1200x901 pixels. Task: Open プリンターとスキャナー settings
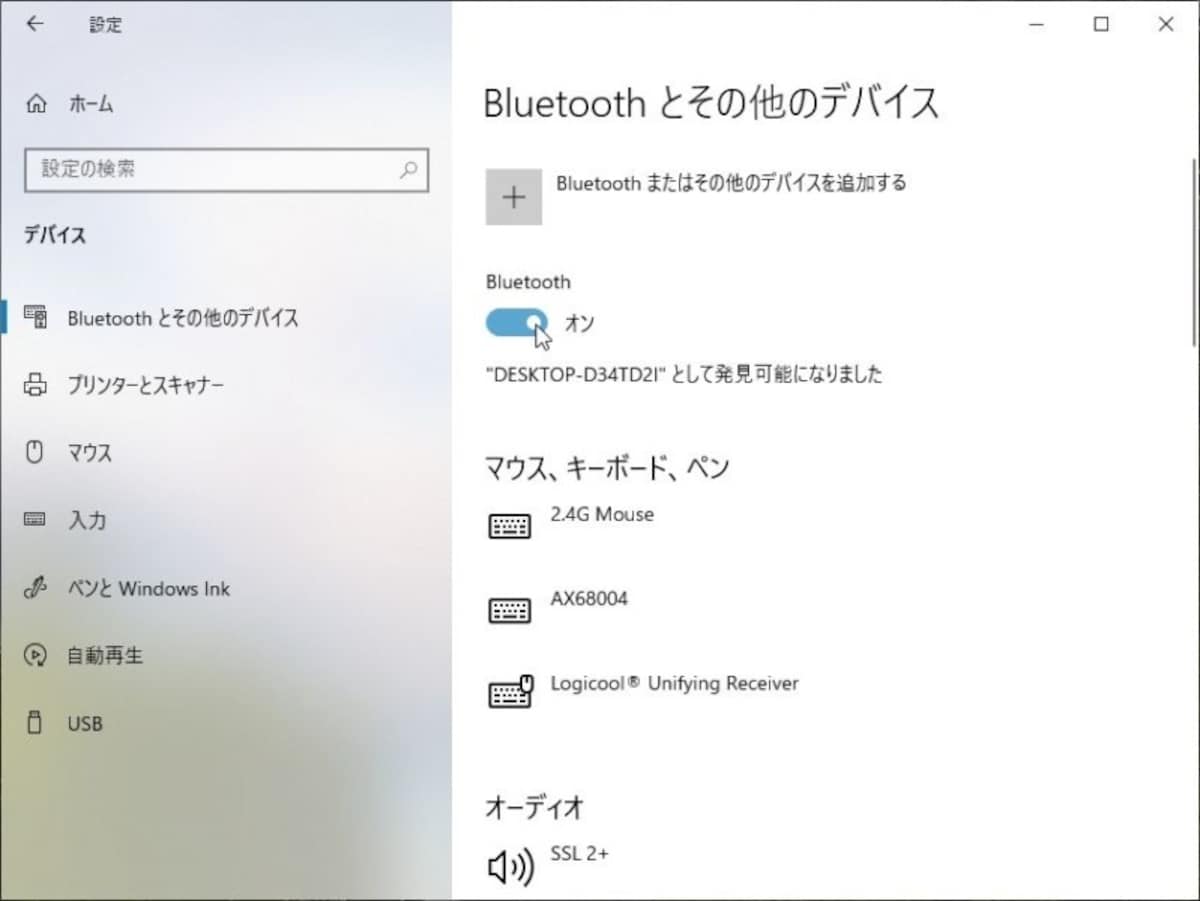[x=145, y=385]
